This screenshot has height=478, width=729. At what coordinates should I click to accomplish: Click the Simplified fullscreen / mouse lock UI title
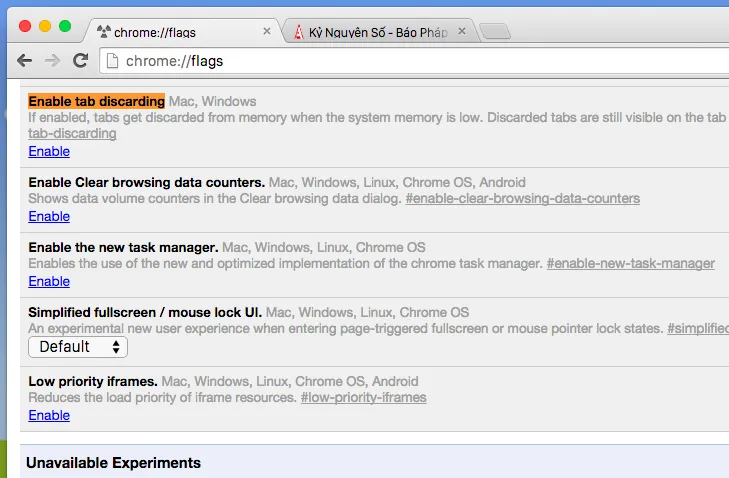[145, 312]
